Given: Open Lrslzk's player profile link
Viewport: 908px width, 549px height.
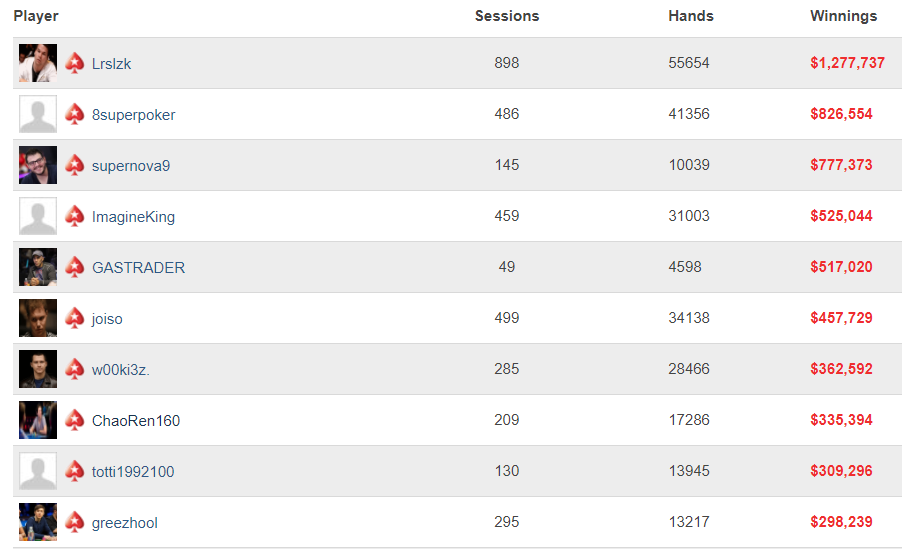Looking at the screenshot, I should [x=111, y=64].
